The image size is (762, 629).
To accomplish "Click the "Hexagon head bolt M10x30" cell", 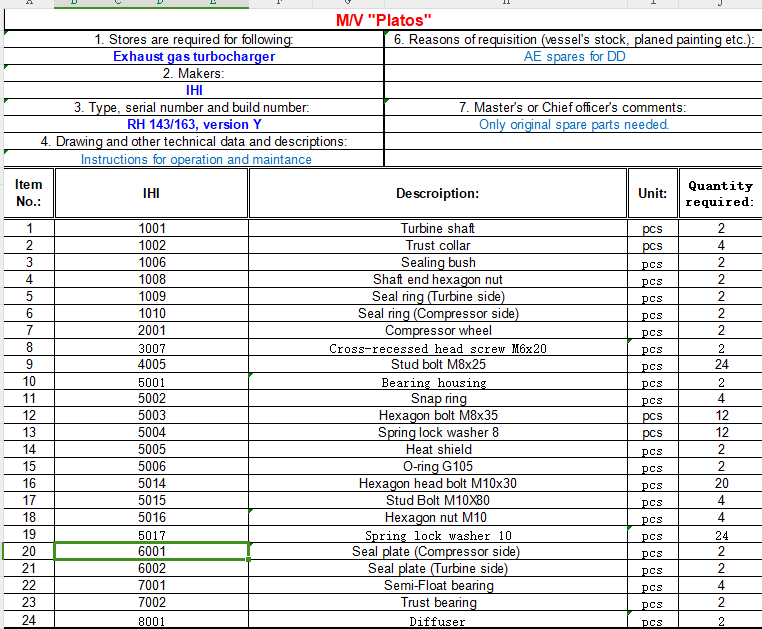I will (x=437, y=484).
